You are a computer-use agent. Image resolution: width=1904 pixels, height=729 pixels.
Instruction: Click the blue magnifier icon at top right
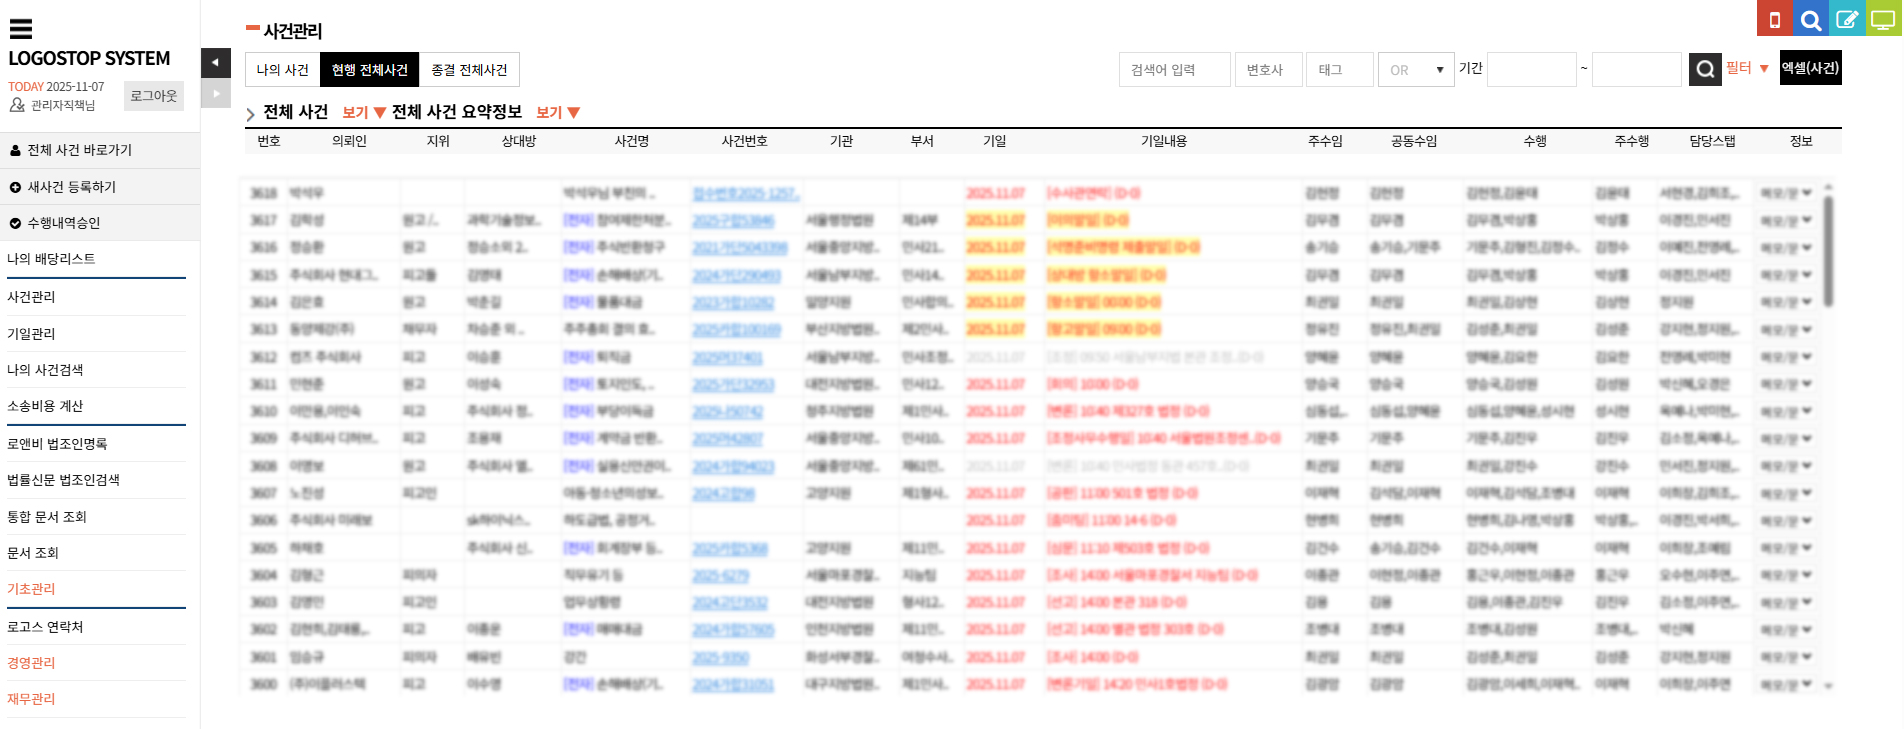click(1811, 19)
